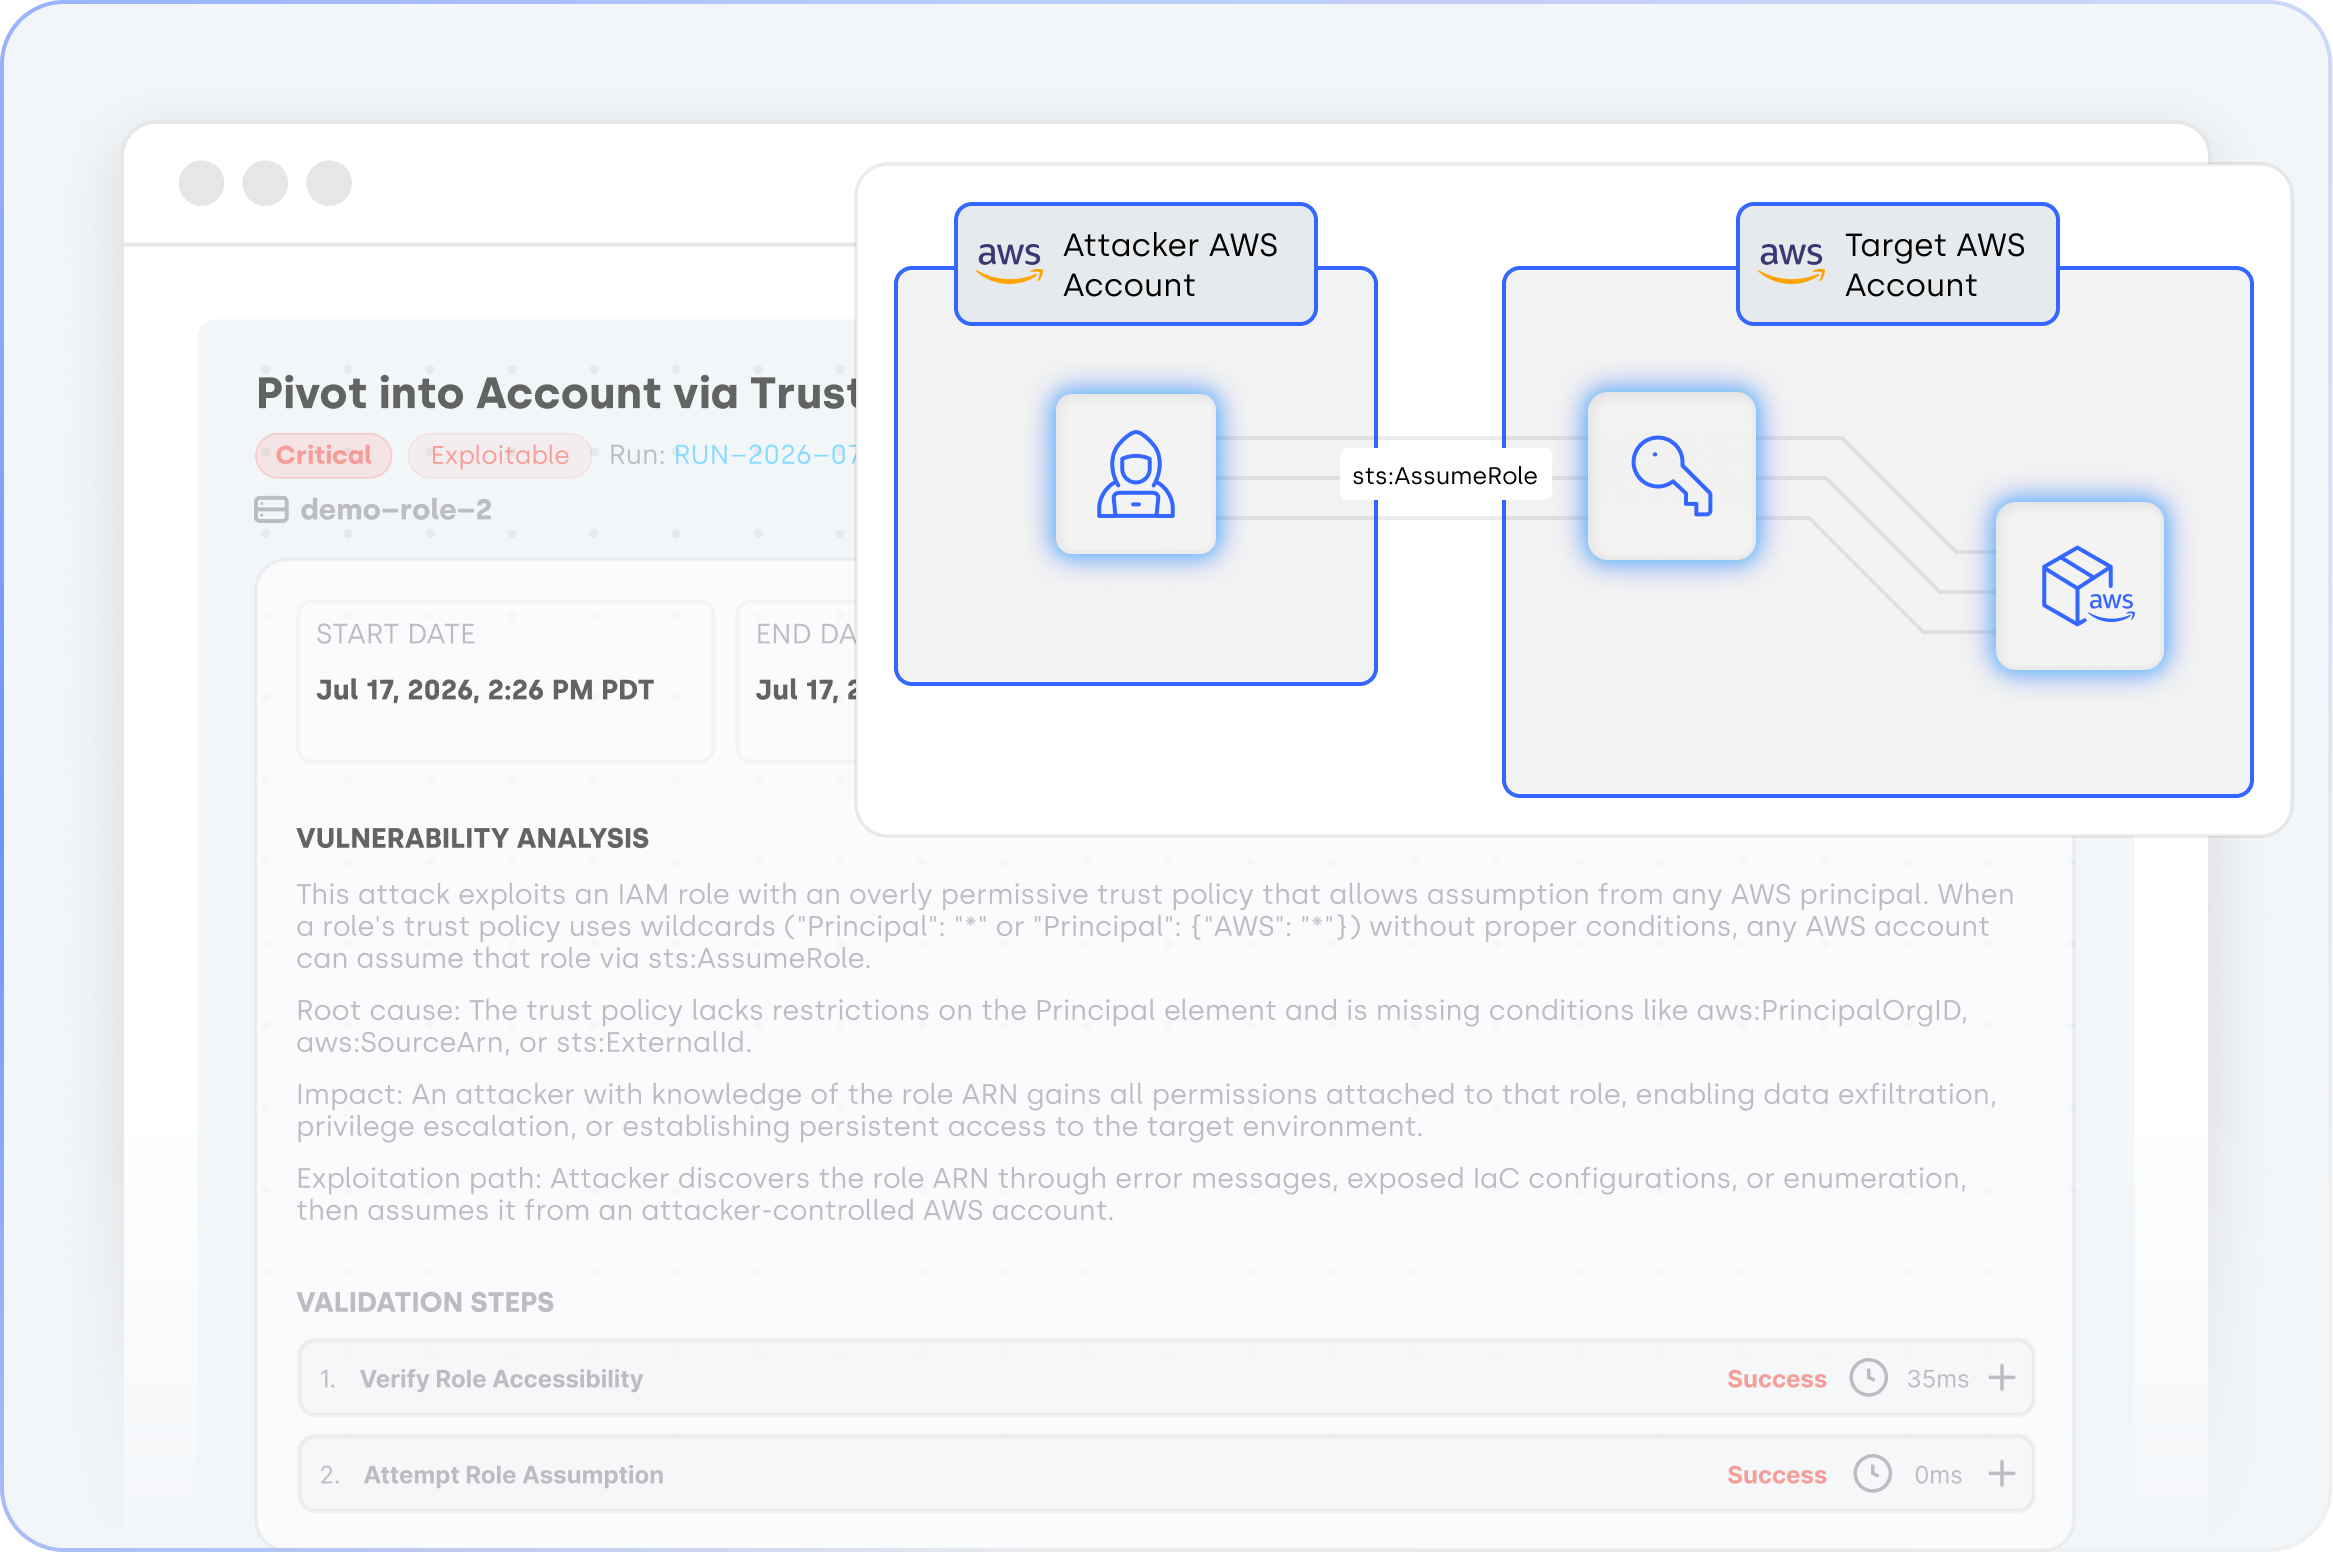Click the Root cause paragraph
This screenshot has width=2333, height=1552.
coord(1132,1026)
